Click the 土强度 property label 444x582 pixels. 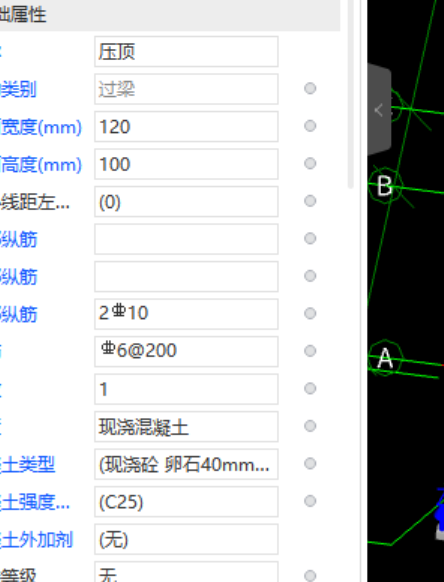coord(35,502)
